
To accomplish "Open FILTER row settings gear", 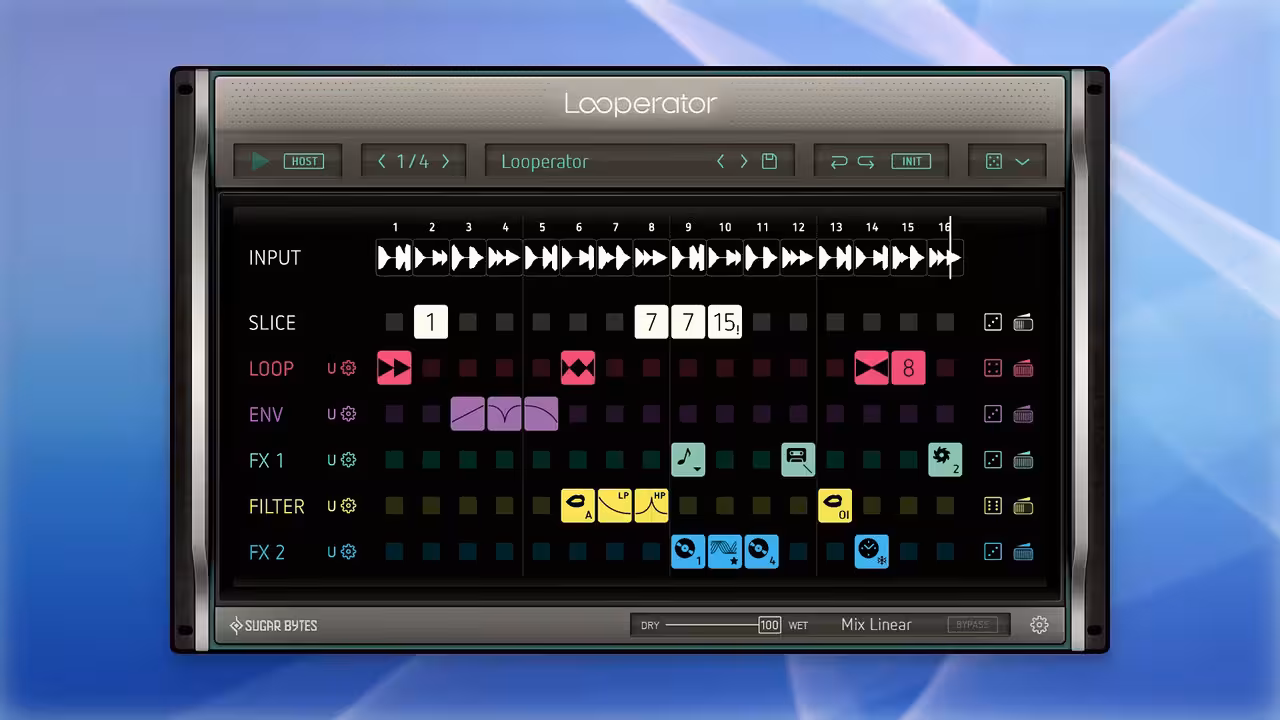I will (348, 506).
